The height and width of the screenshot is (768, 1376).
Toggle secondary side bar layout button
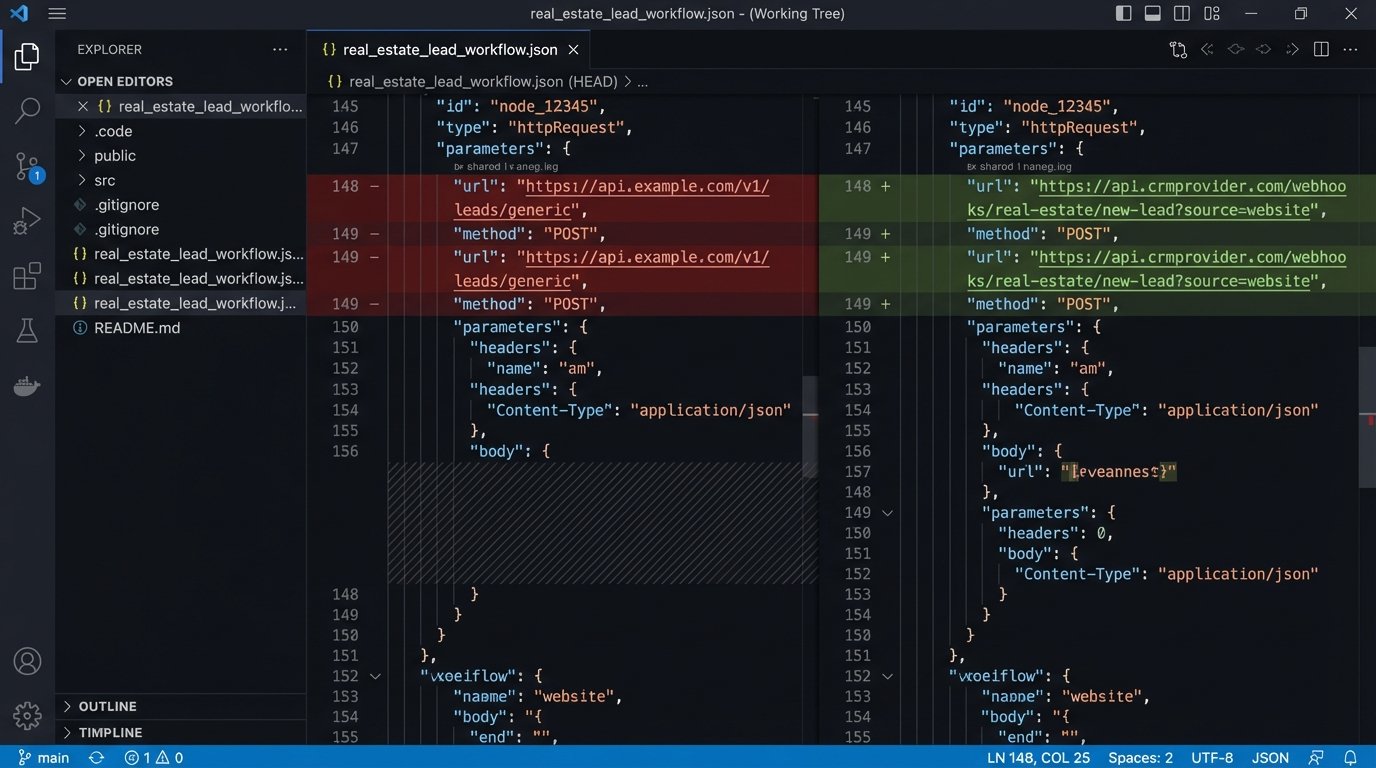coord(1182,14)
